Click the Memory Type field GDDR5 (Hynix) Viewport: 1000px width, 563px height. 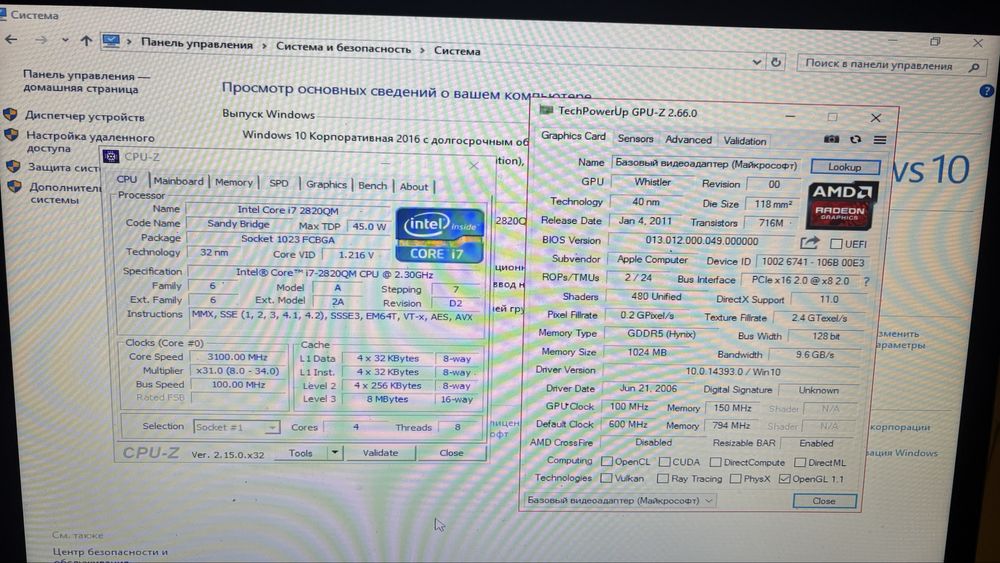pyautogui.click(x=661, y=333)
